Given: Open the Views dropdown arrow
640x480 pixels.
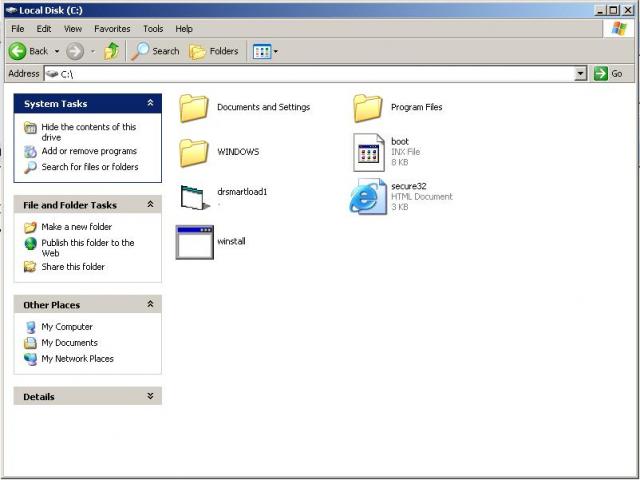Looking at the screenshot, I should point(276,51).
